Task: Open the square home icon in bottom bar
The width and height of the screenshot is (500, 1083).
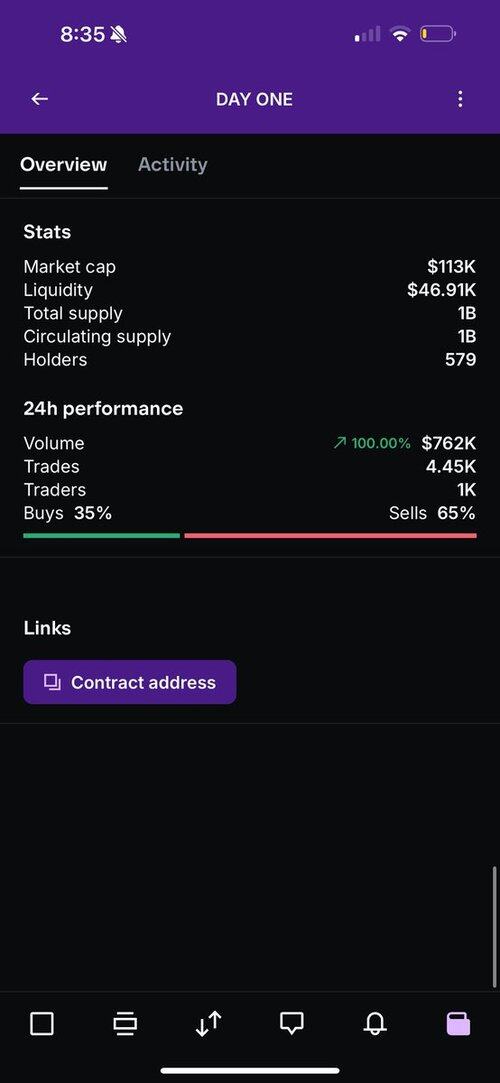Action: point(42,1024)
